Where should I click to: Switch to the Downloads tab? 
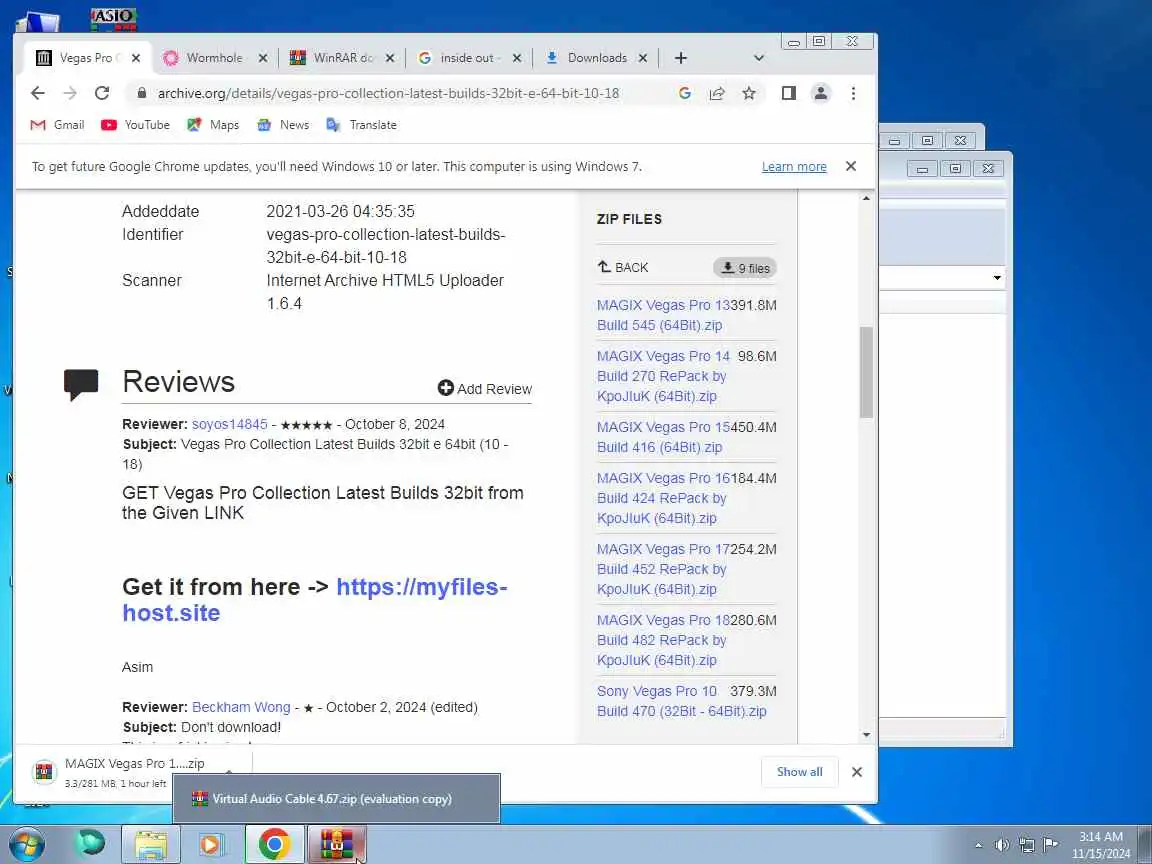pyautogui.click(x=596, y=58)
